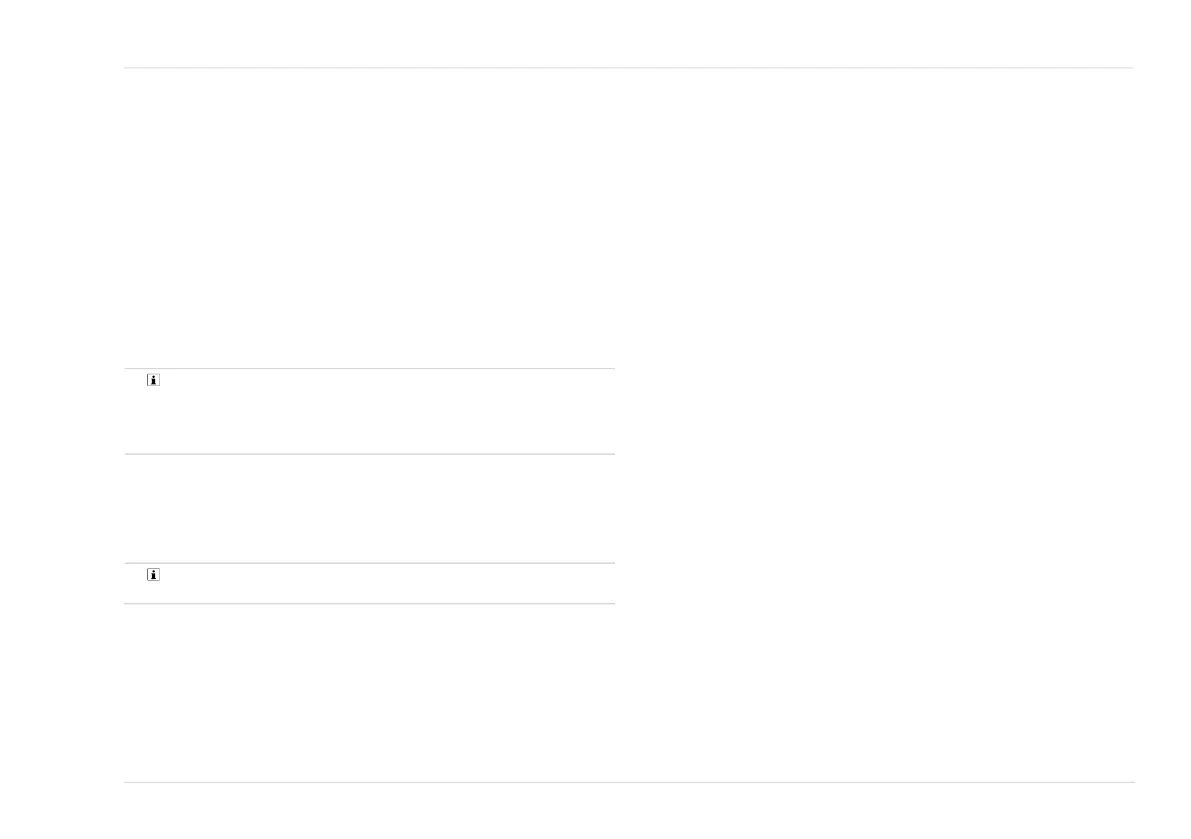
Task: Click the header rule at page top
Action: pos(628,68)
